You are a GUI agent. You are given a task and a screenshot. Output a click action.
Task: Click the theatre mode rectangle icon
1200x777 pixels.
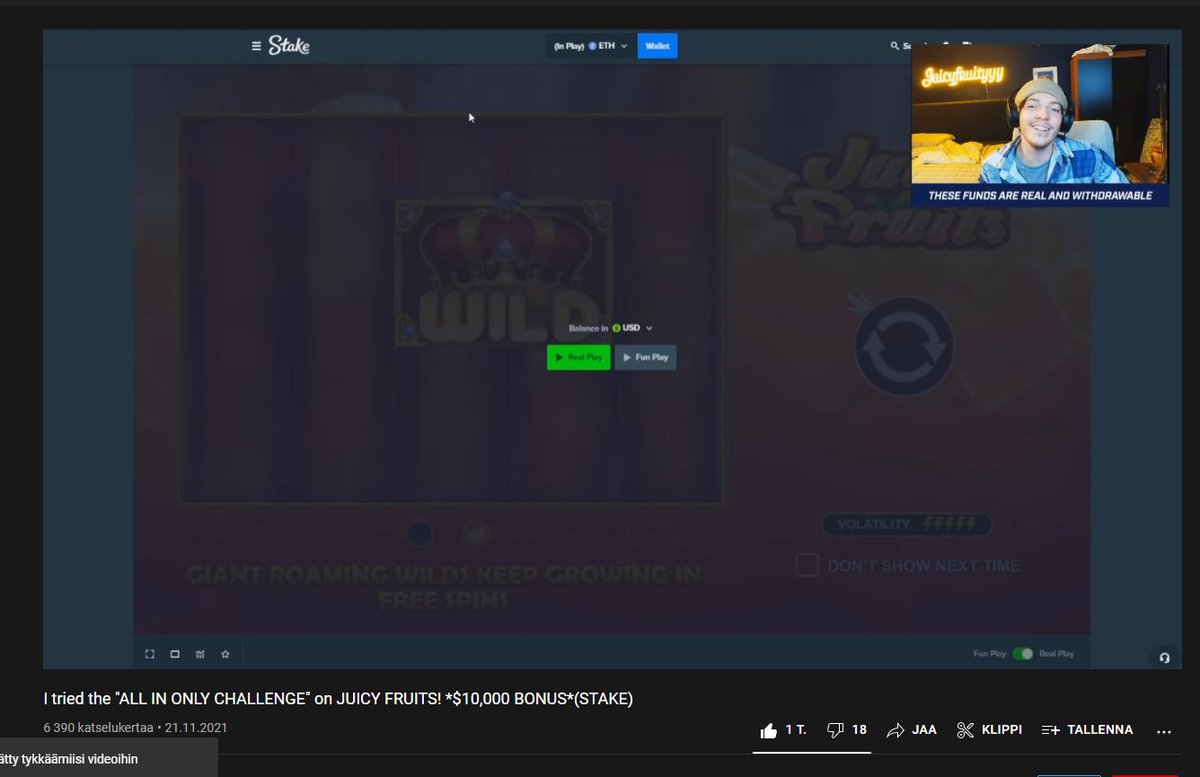175,654
